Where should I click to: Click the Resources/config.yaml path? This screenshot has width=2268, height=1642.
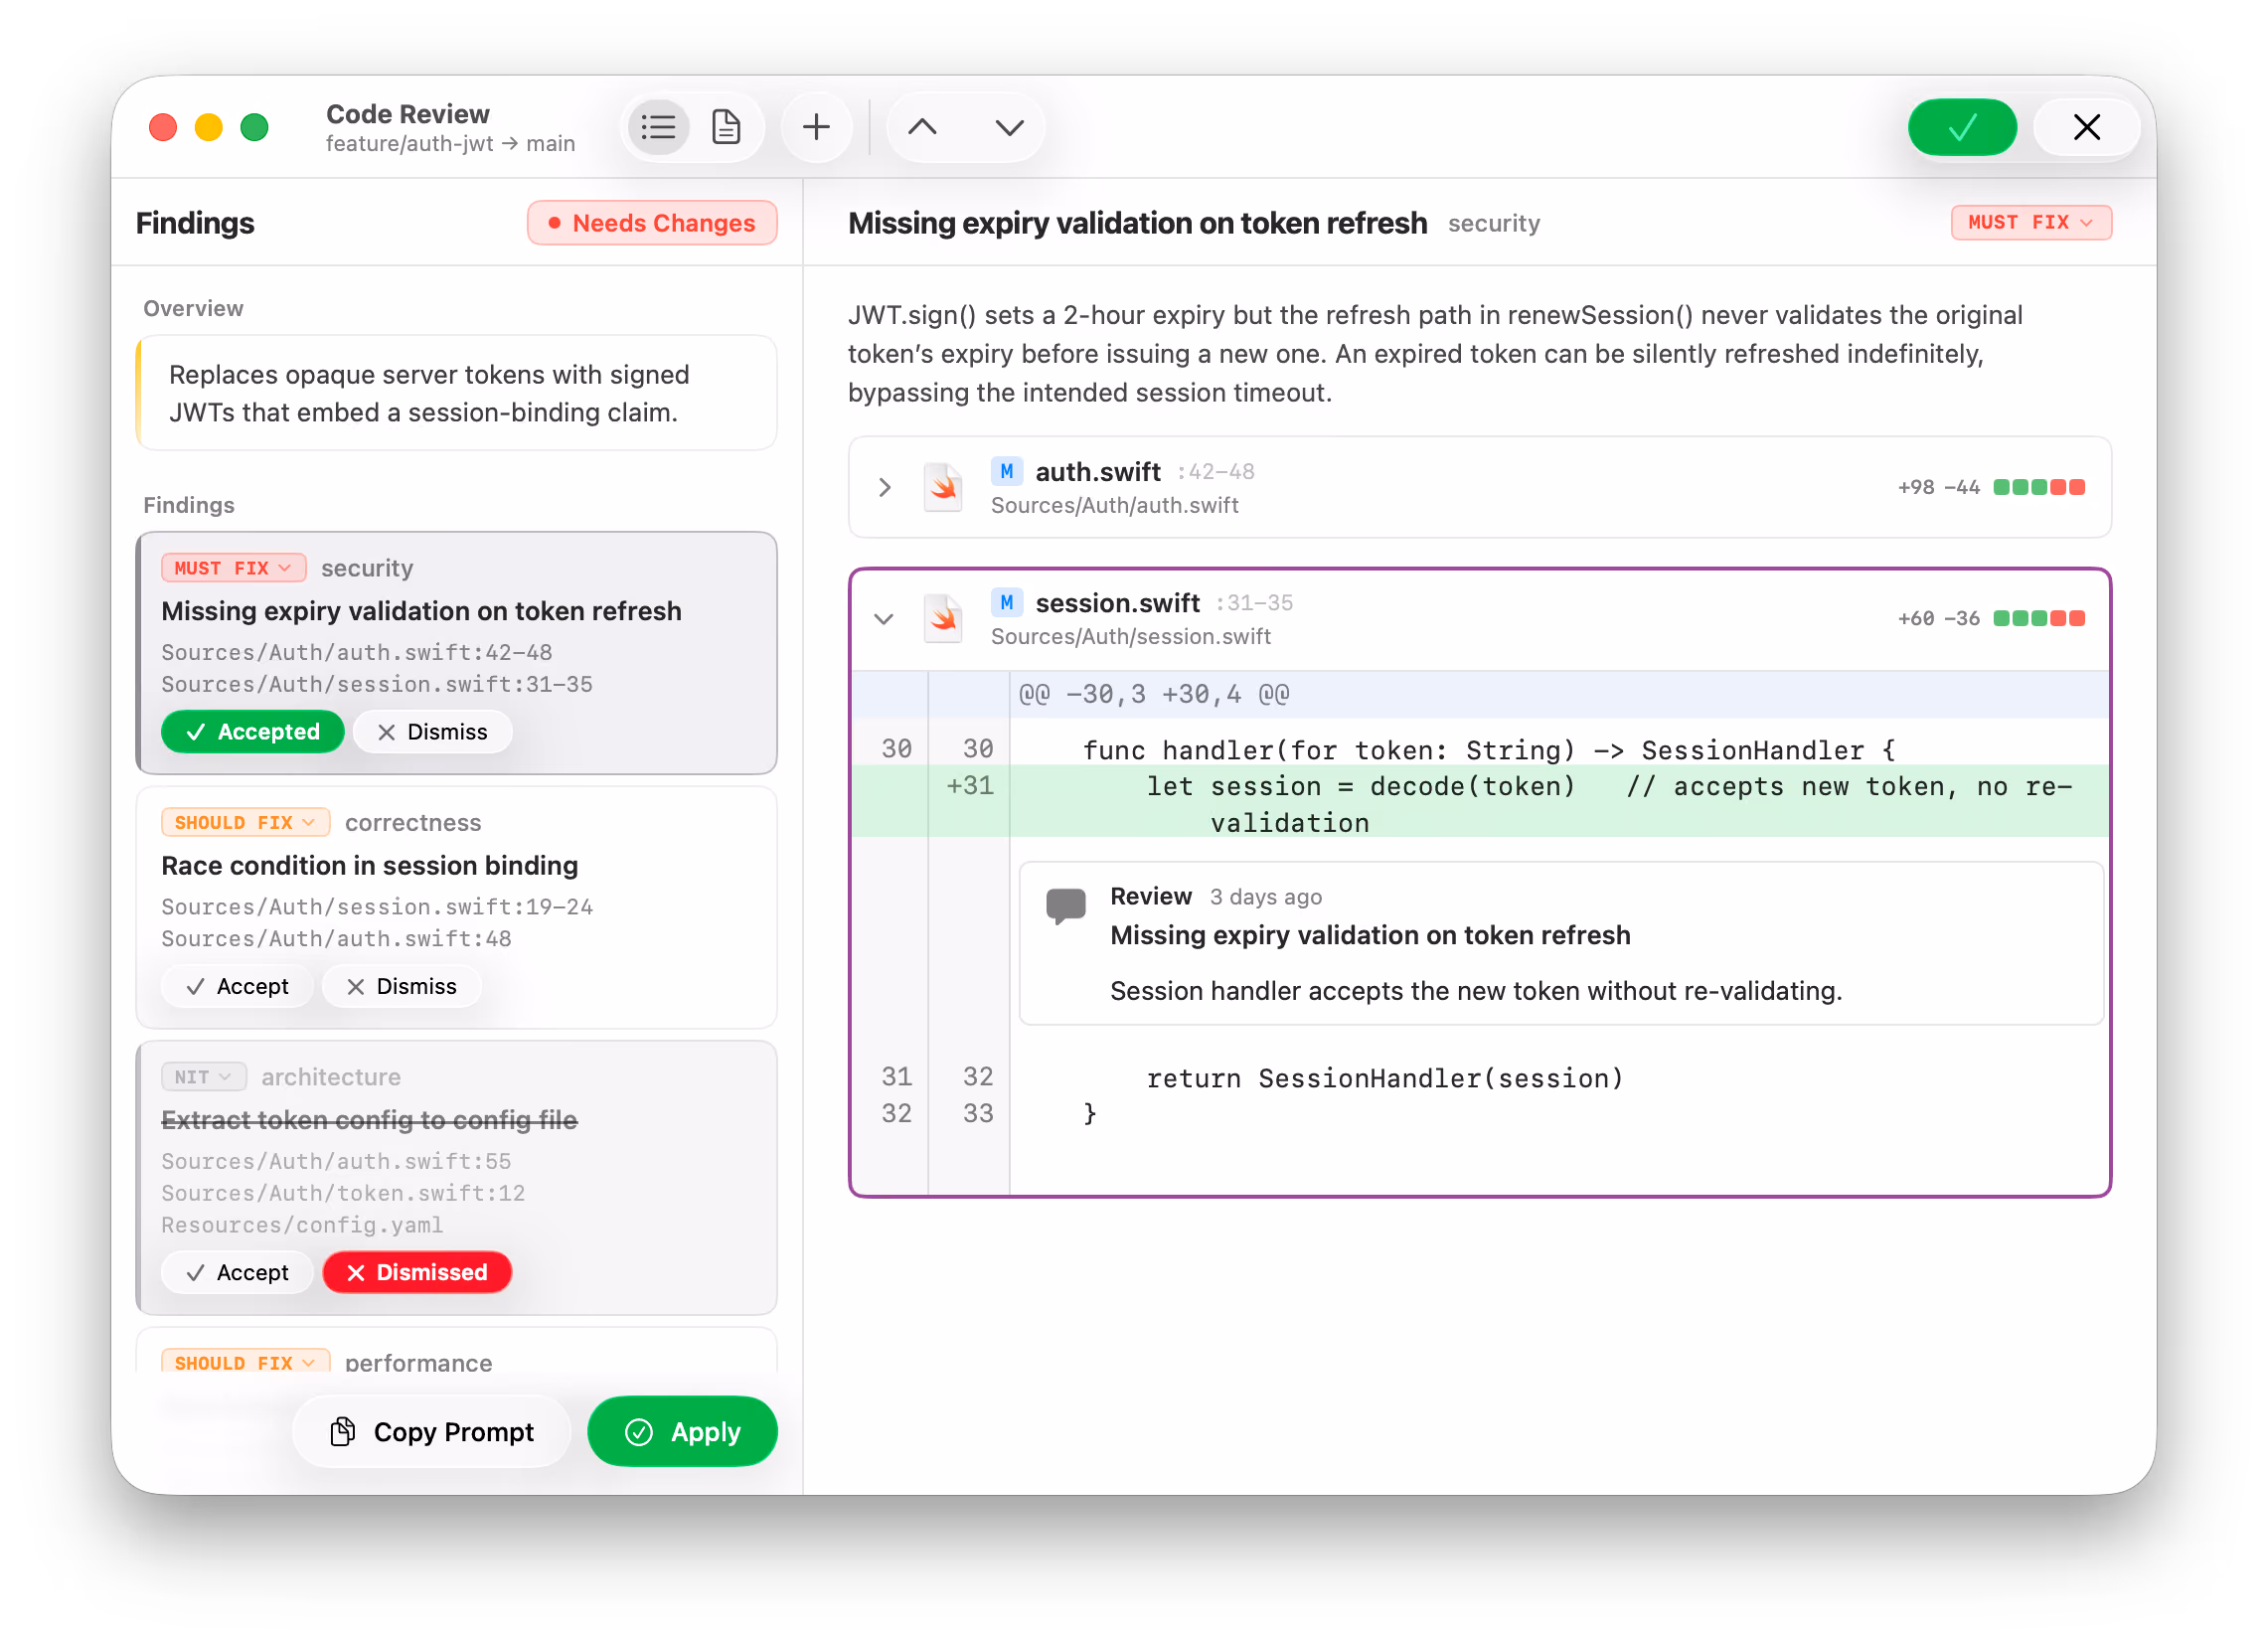tap(302, 1224)
